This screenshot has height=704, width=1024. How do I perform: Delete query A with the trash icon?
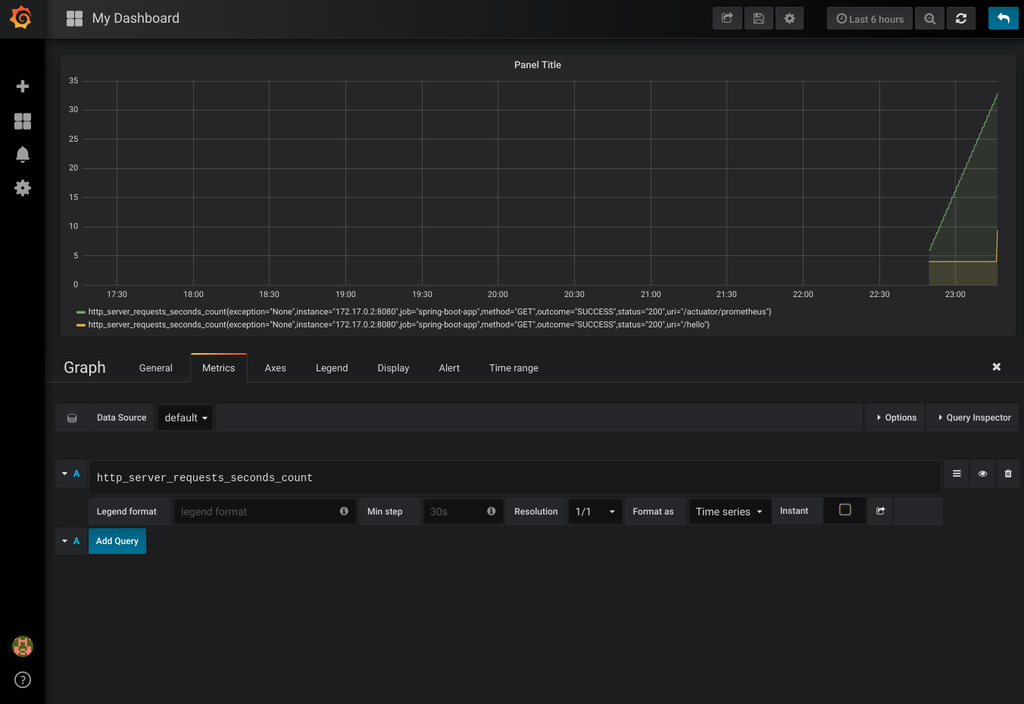click(1008, 474)
